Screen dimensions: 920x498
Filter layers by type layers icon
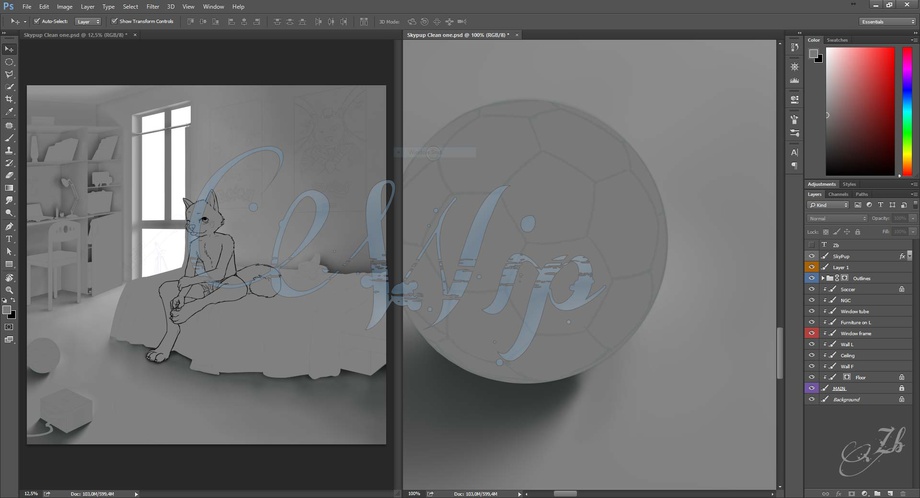pyautogui.click(x=881, y=205)
